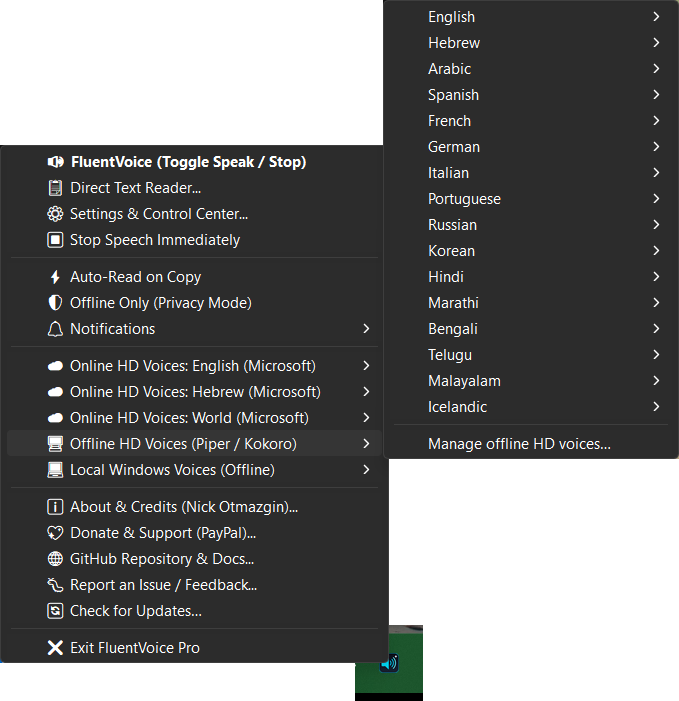Viewport: 679px width, 701px height.
Task: Click the Check for Updates refresh icon
Action: [x=55, y=611]
